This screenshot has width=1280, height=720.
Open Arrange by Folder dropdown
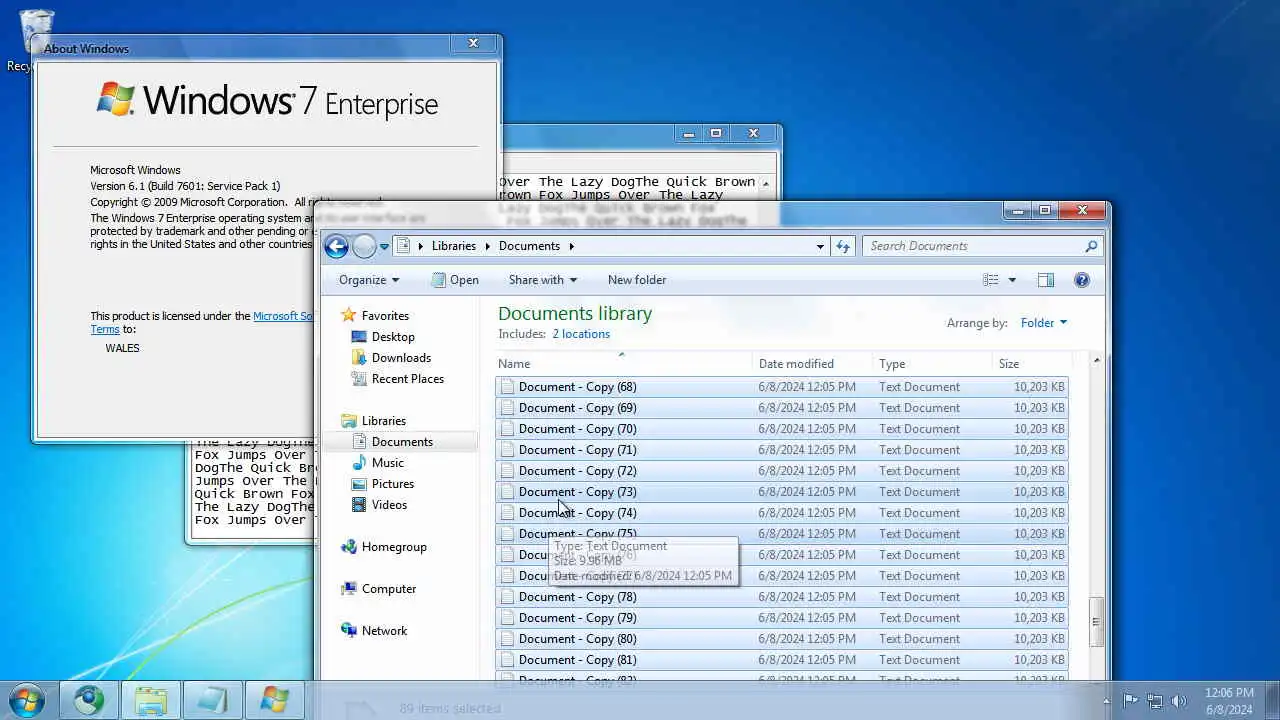tap(1044, 323)
